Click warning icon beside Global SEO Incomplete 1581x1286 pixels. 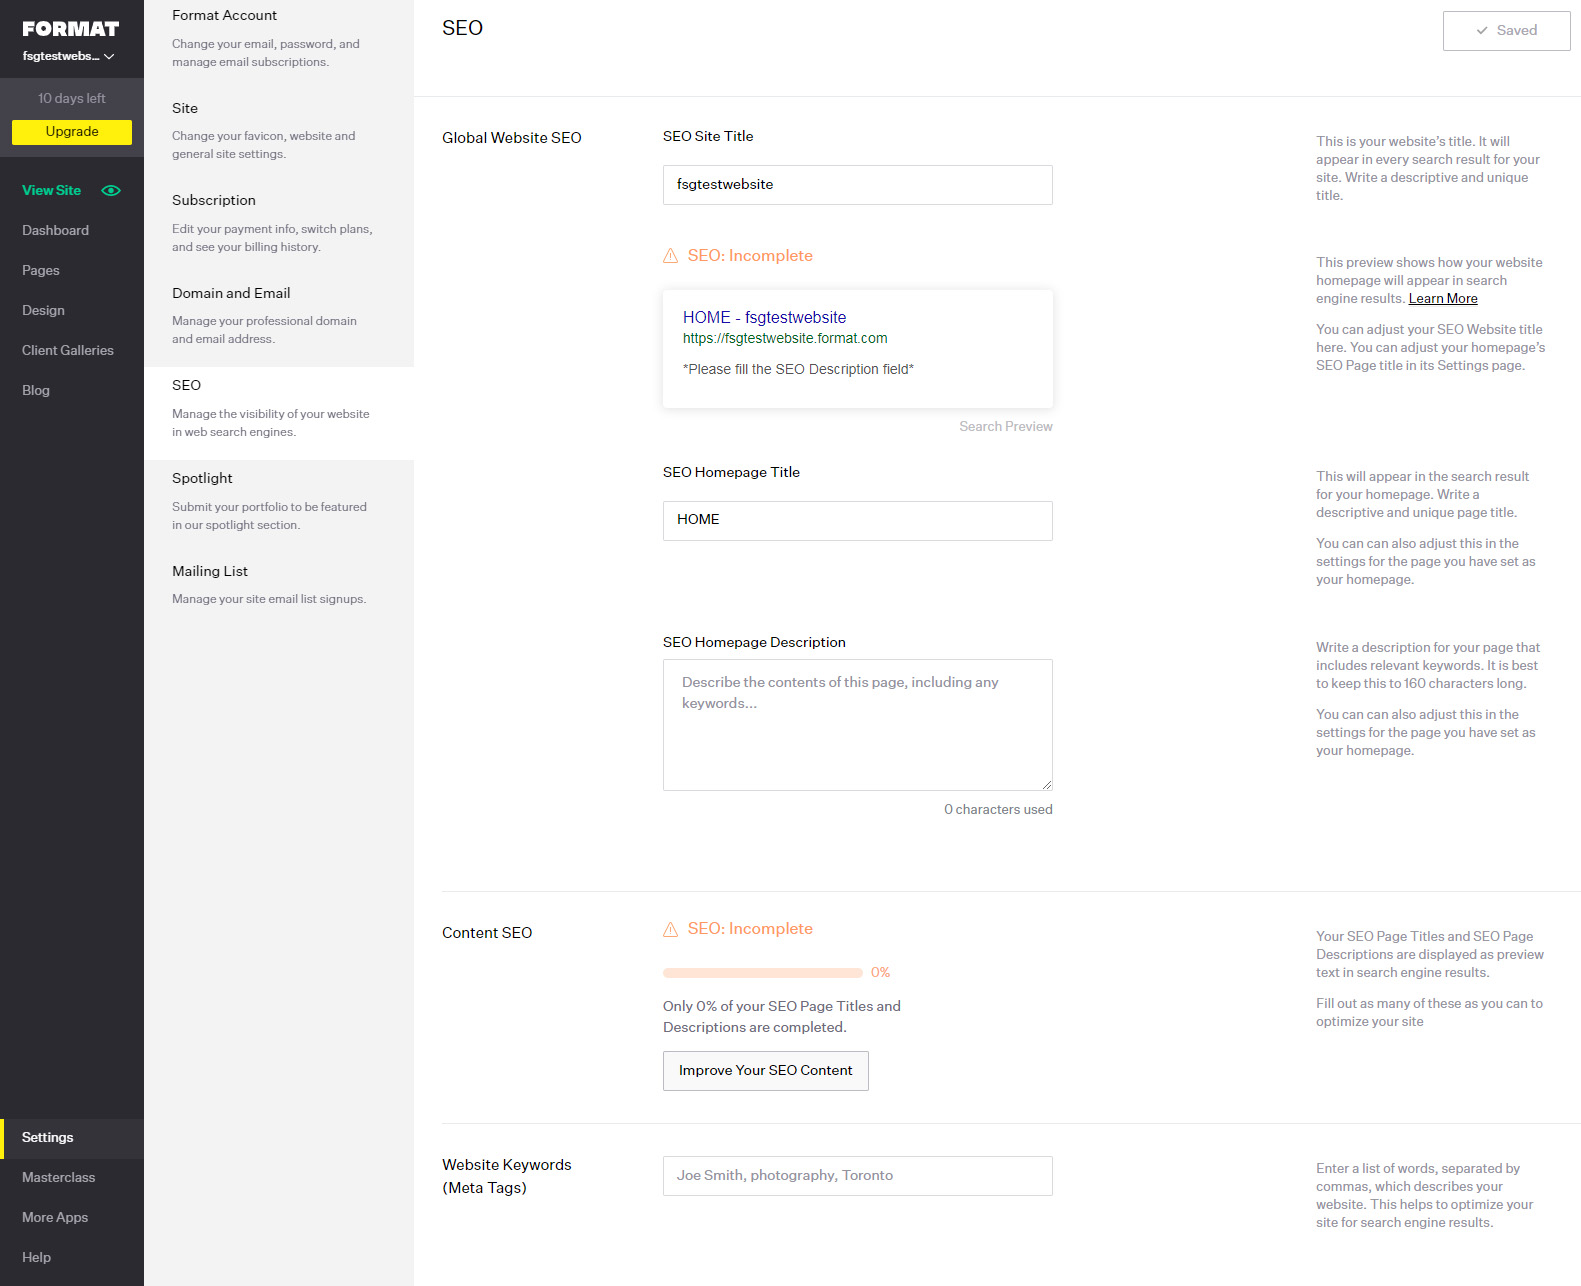[670, 256]
